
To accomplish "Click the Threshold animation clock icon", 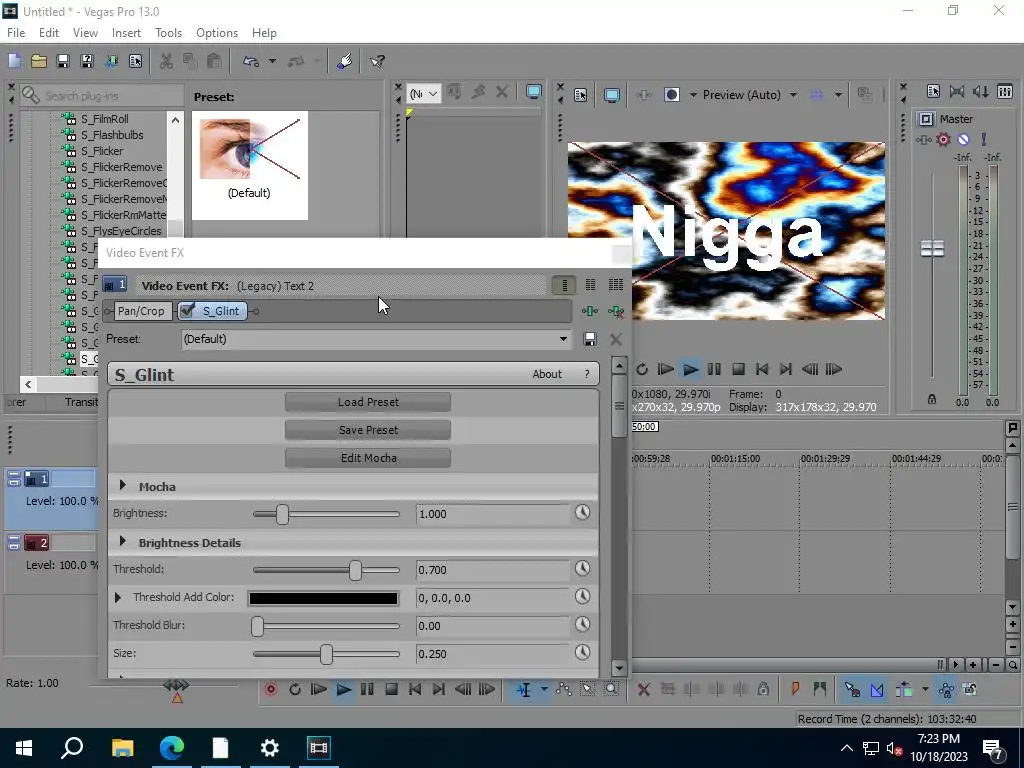I will click(x=583, y=569).
